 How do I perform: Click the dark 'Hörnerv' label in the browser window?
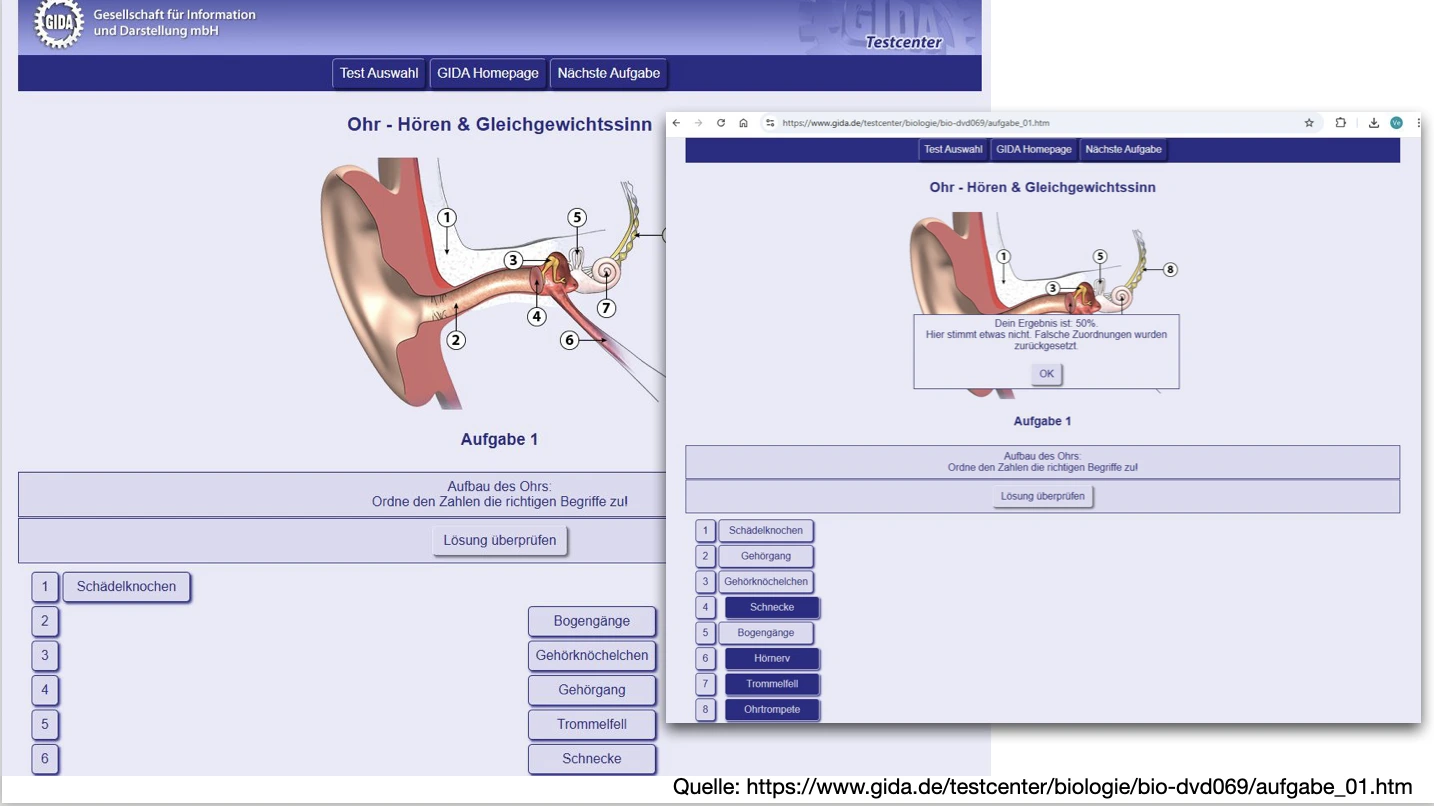click(x=772, y=658)
